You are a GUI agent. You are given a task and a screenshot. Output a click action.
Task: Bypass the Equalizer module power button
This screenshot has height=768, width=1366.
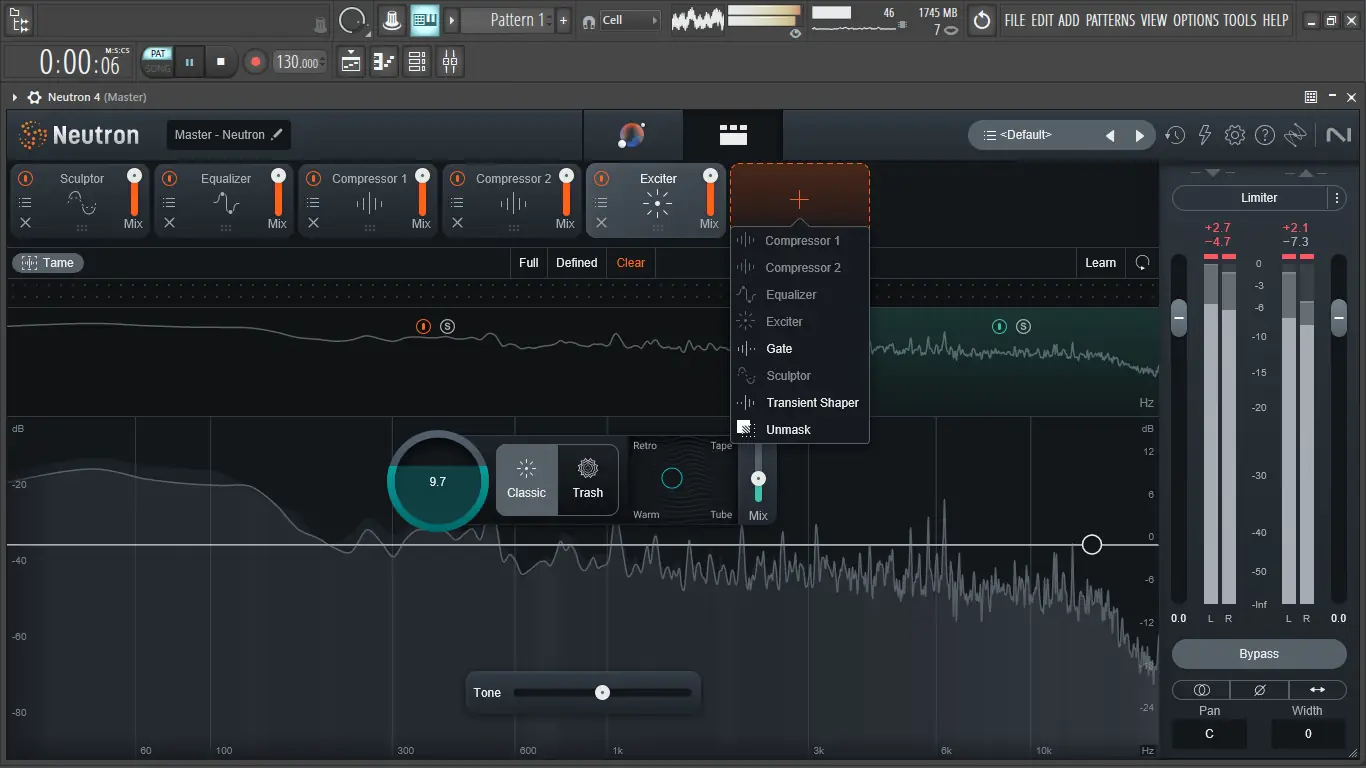click(169, 178)
